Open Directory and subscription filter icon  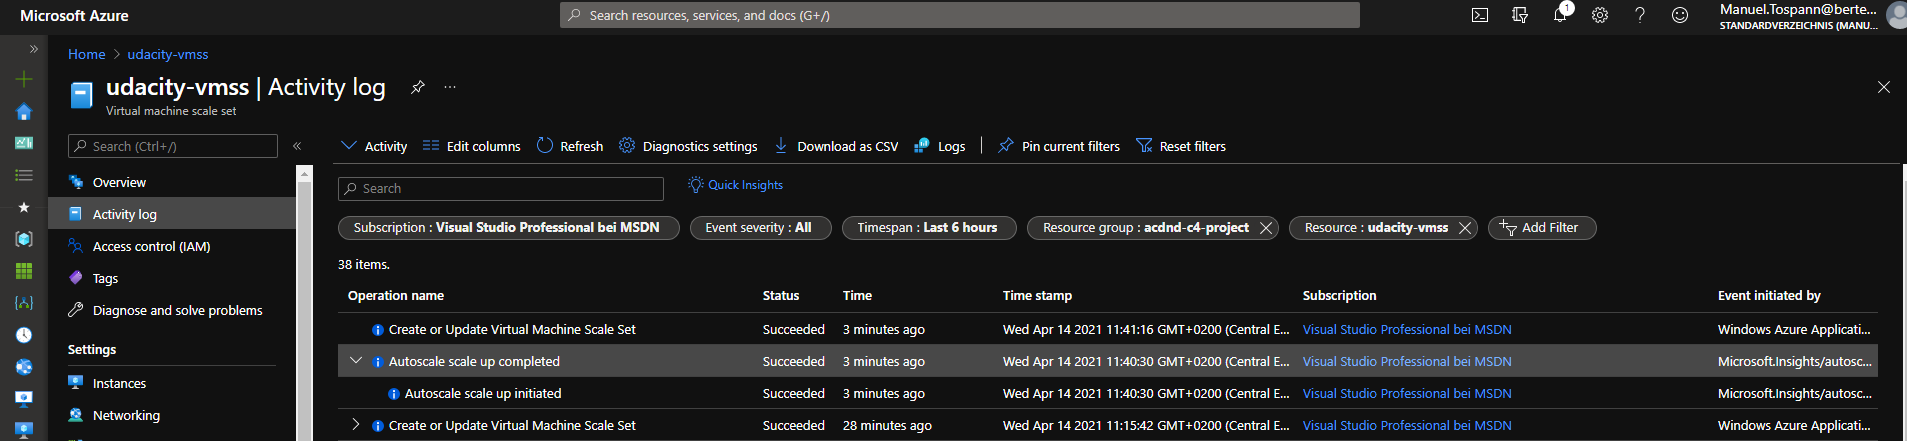tap(1520, 15)
